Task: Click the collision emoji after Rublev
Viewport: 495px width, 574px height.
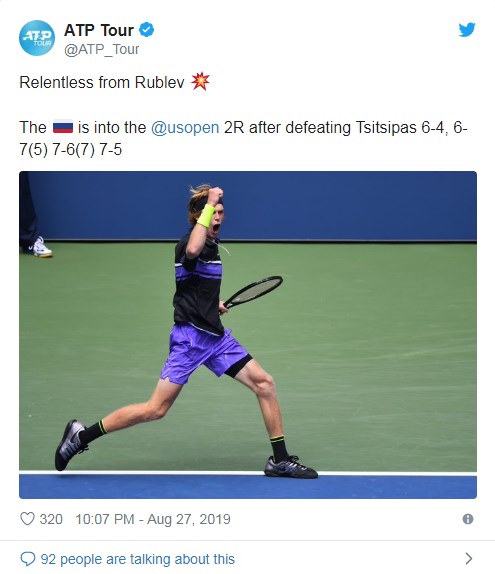Action: (200, 82)
